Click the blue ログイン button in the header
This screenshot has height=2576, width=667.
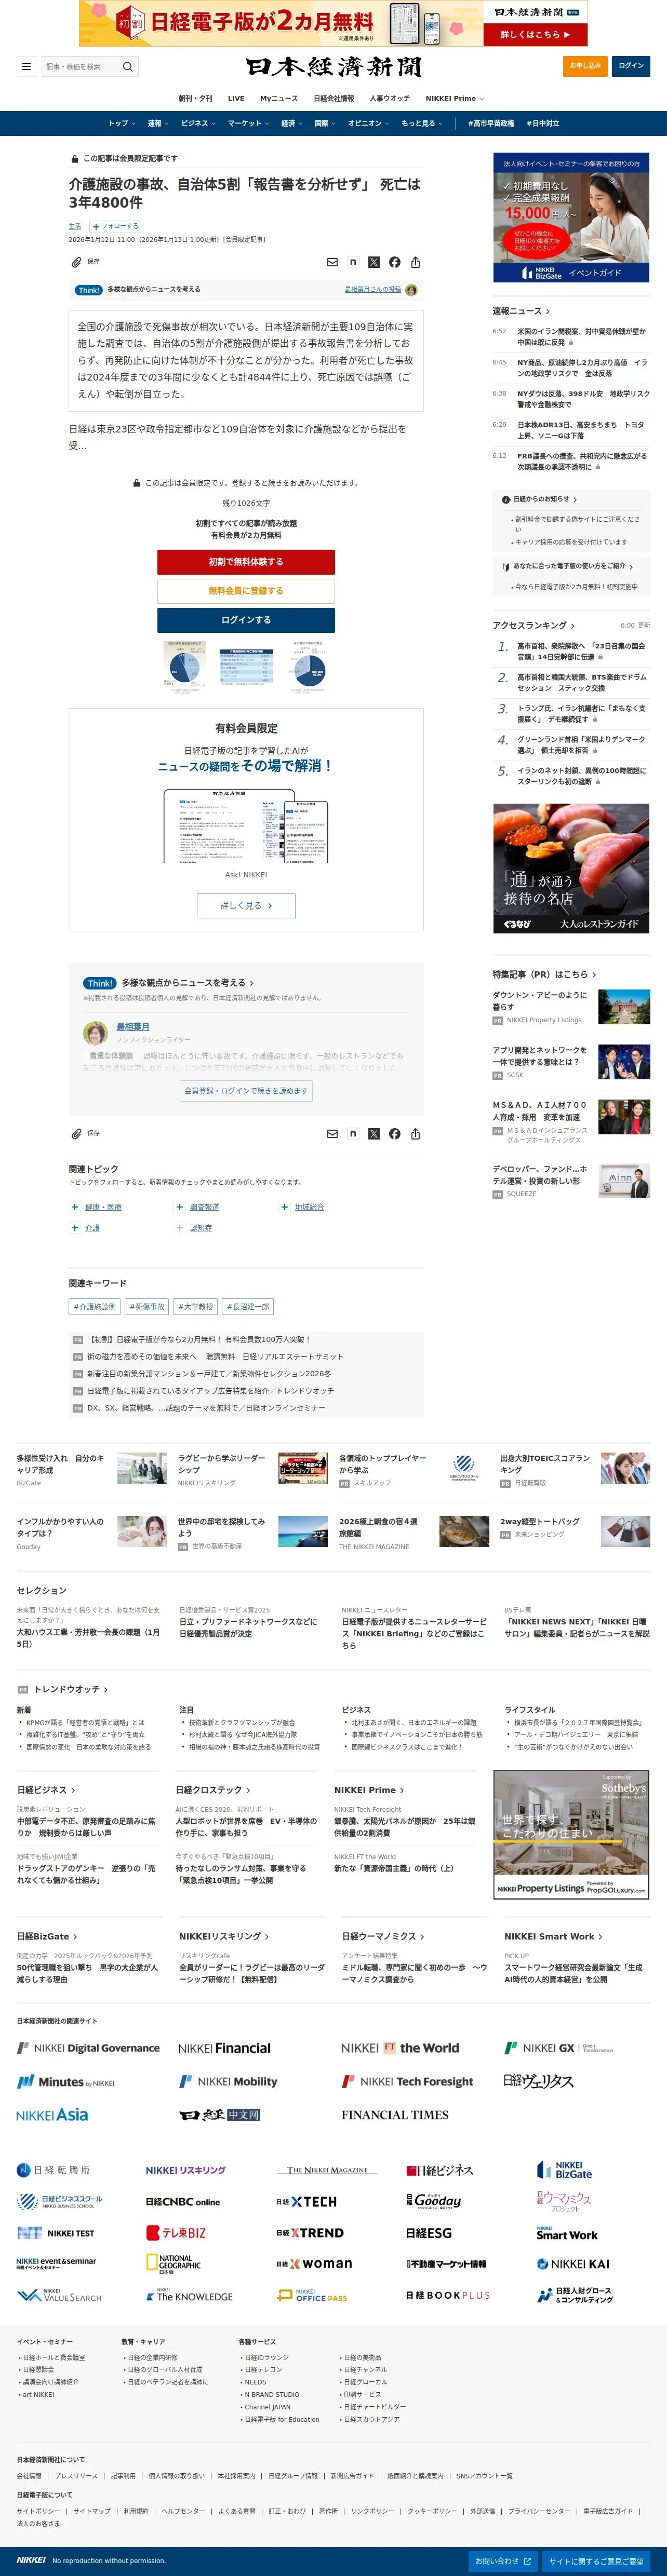point(631,66)
